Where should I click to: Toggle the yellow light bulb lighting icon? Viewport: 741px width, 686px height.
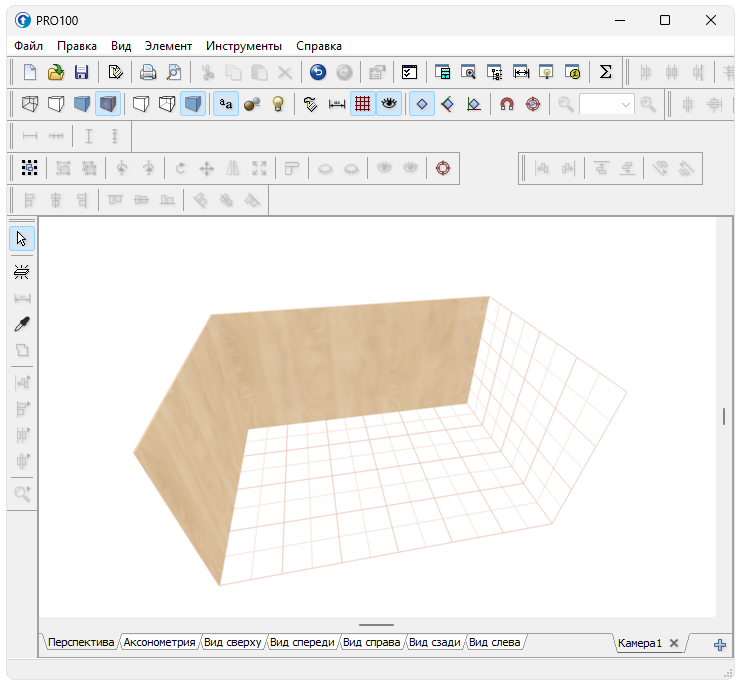pos(278,104)
